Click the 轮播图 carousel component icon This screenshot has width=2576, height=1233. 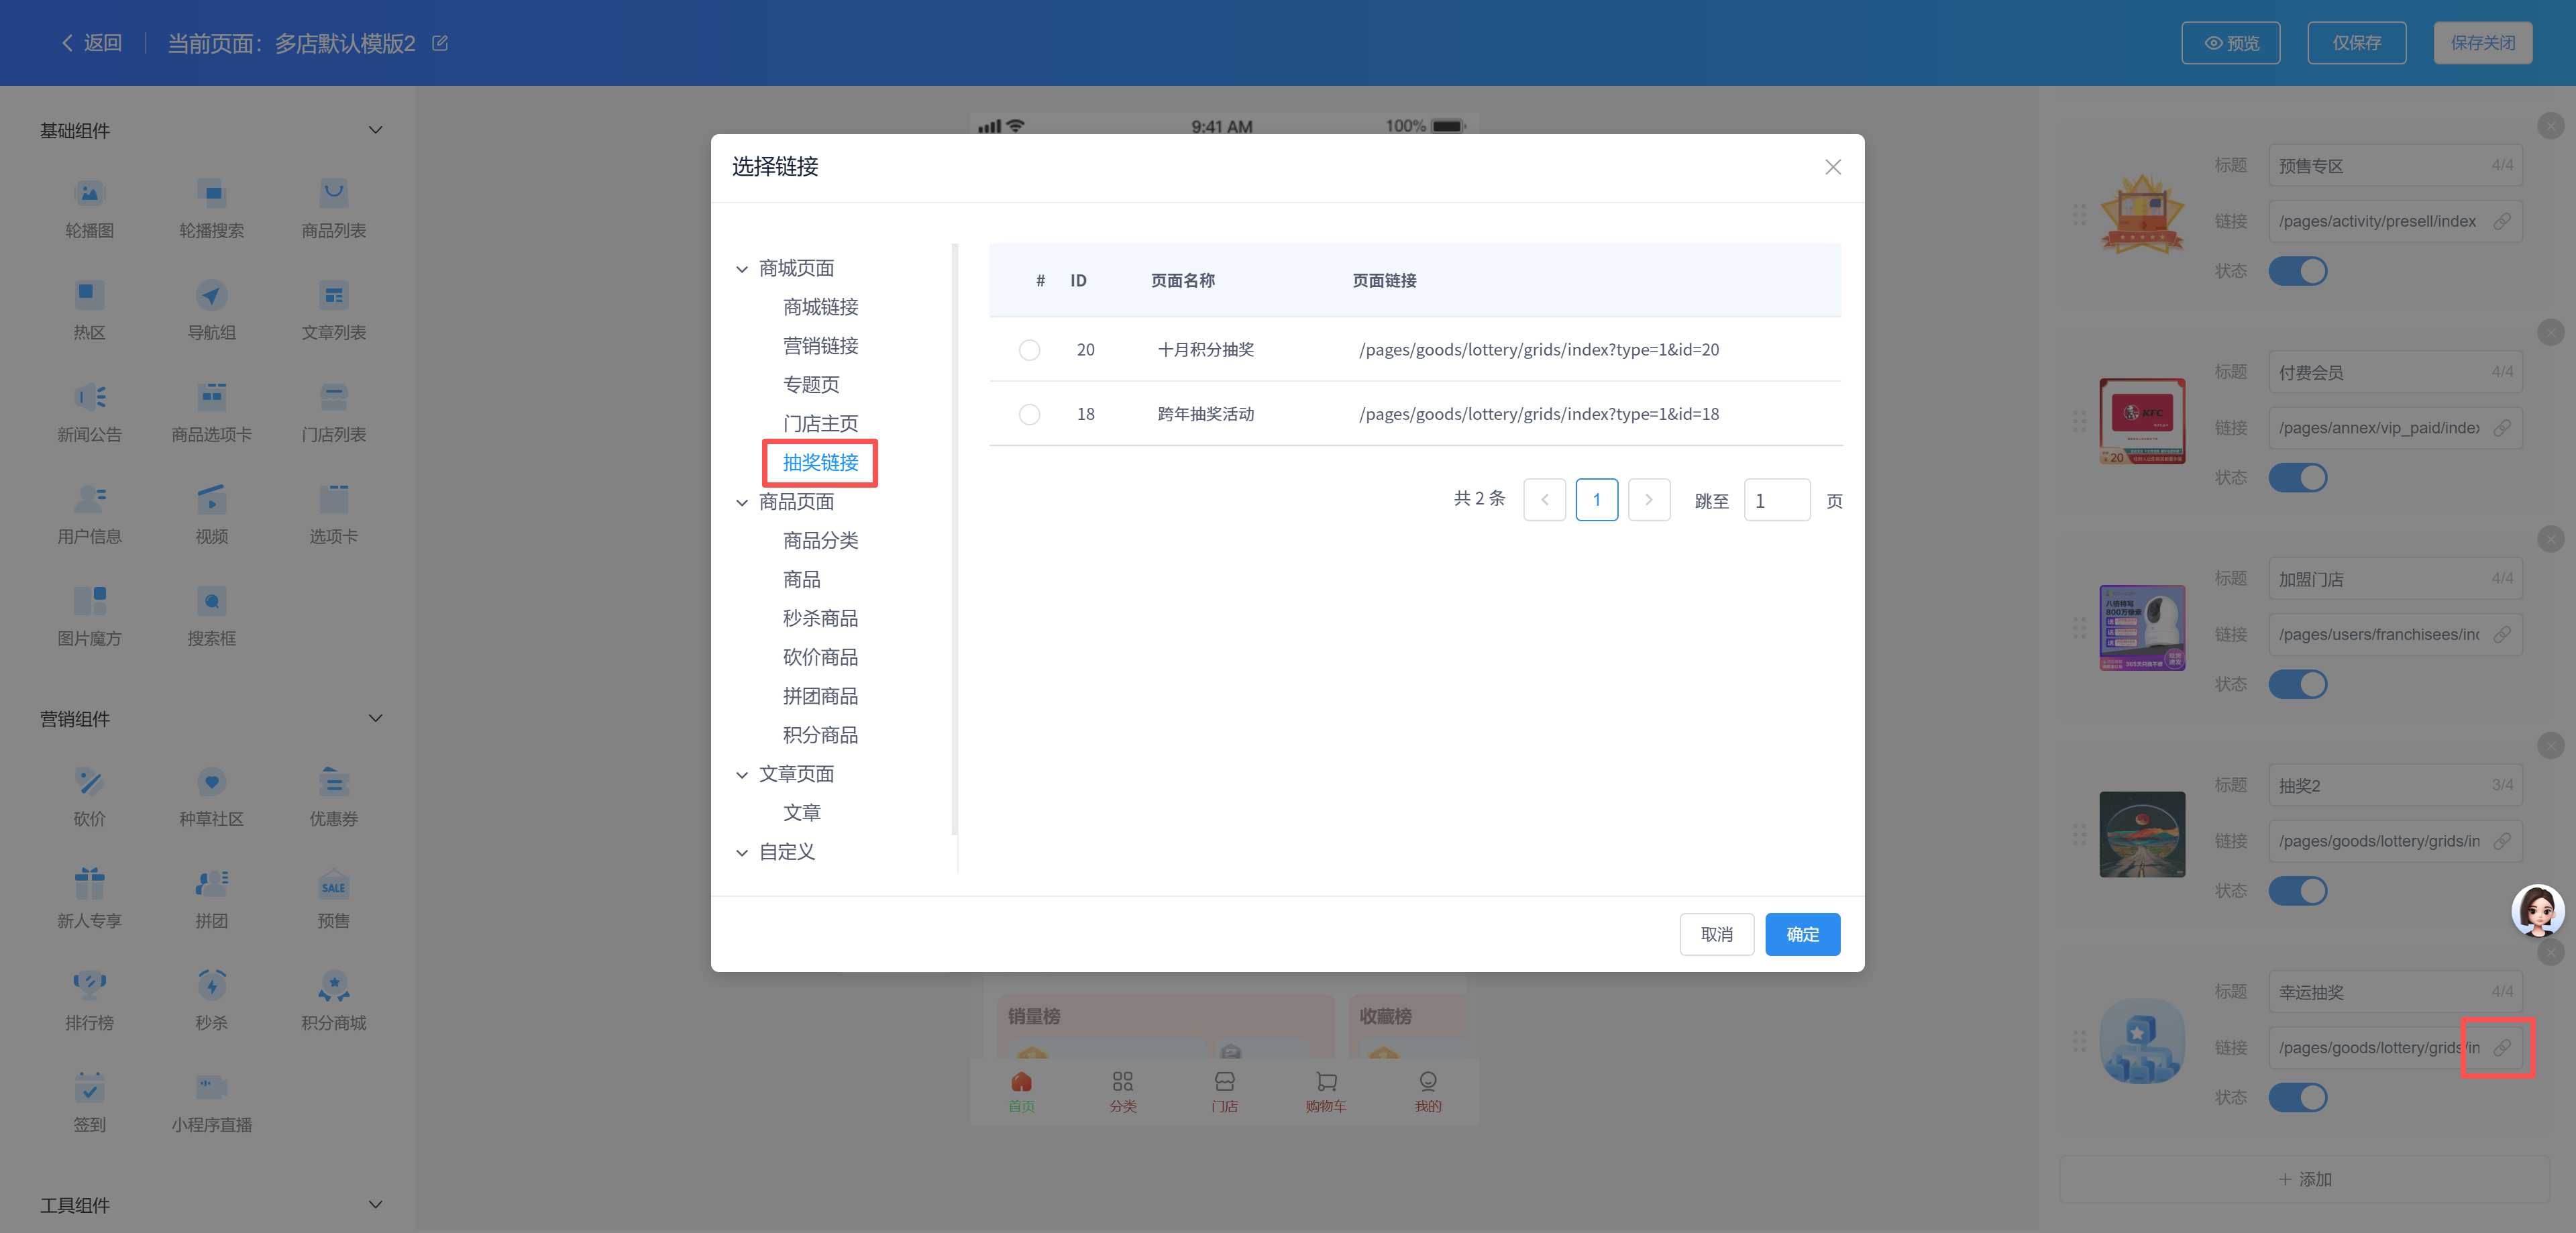click(89, 194)
